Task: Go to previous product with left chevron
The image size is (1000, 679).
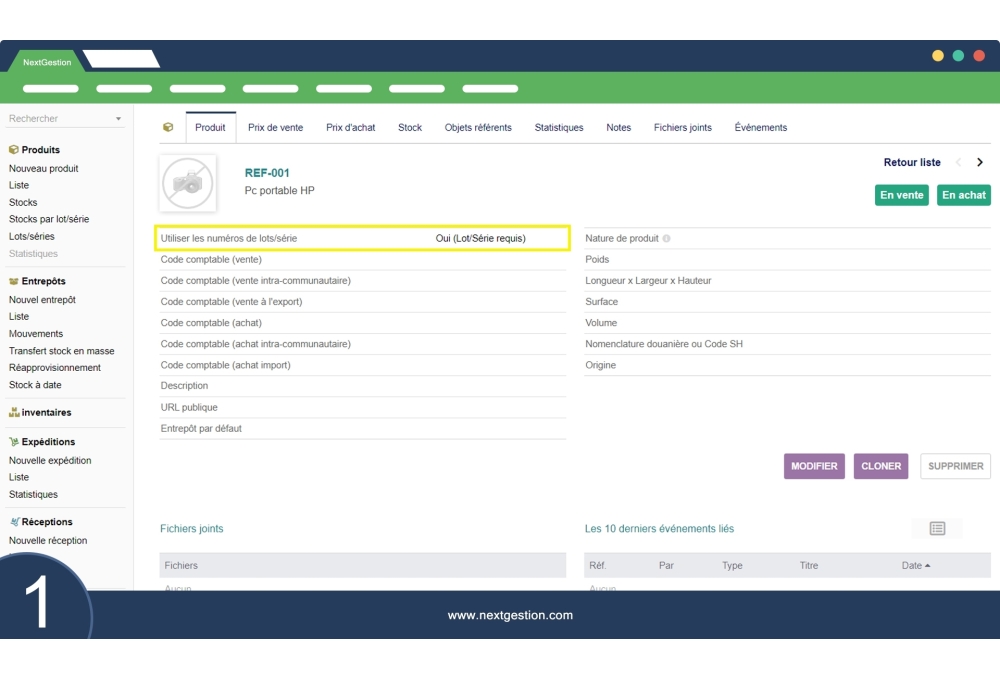Action: (x=958, y=163)
